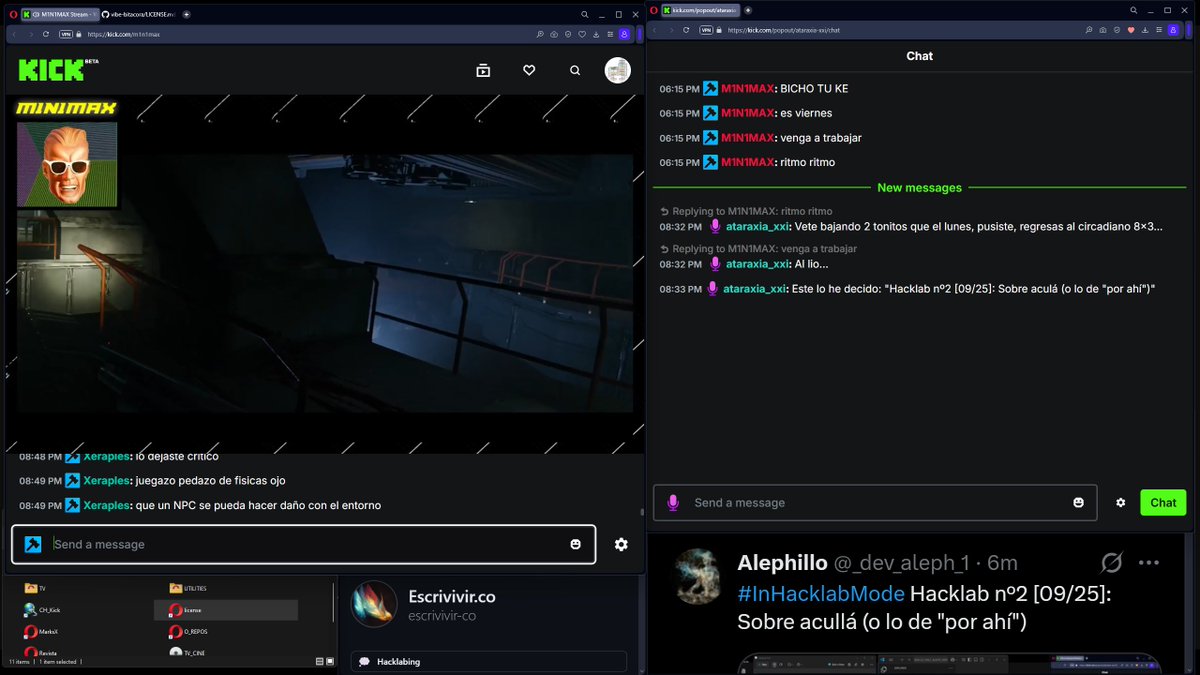This screenshot has width=1200, height=675.
Task: Open the Kick browse streams icon
Action: click(483, 71)
